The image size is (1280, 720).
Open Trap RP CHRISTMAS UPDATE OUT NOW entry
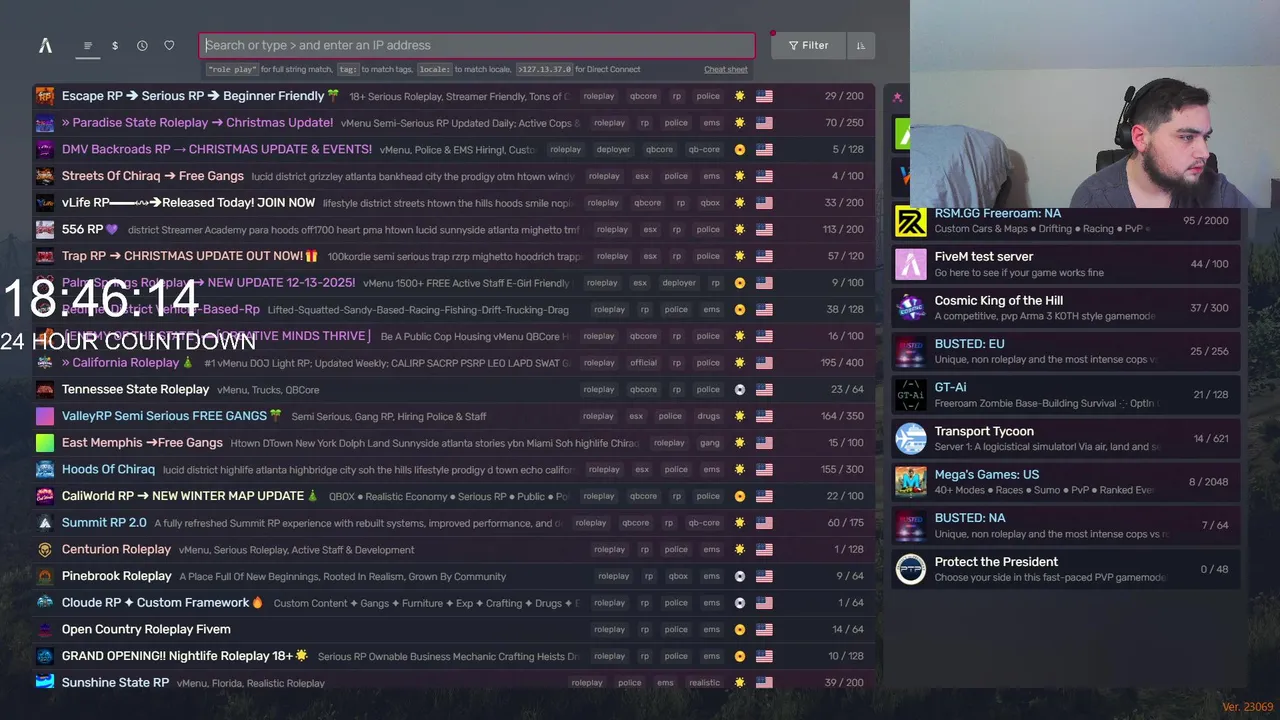click(455, 256)
